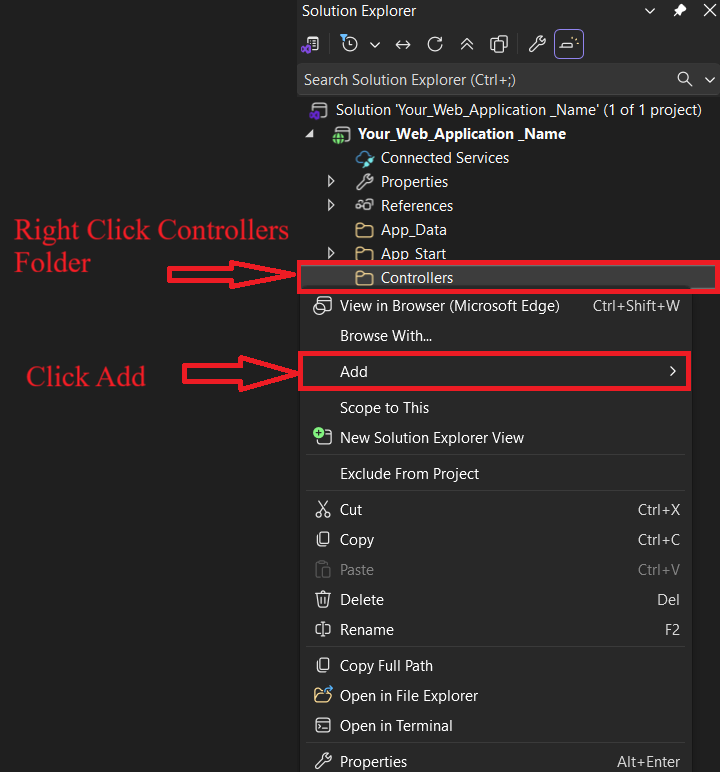Toggle Show All Files icon
The height and width of the screenshot is (772, 720).
498,44
